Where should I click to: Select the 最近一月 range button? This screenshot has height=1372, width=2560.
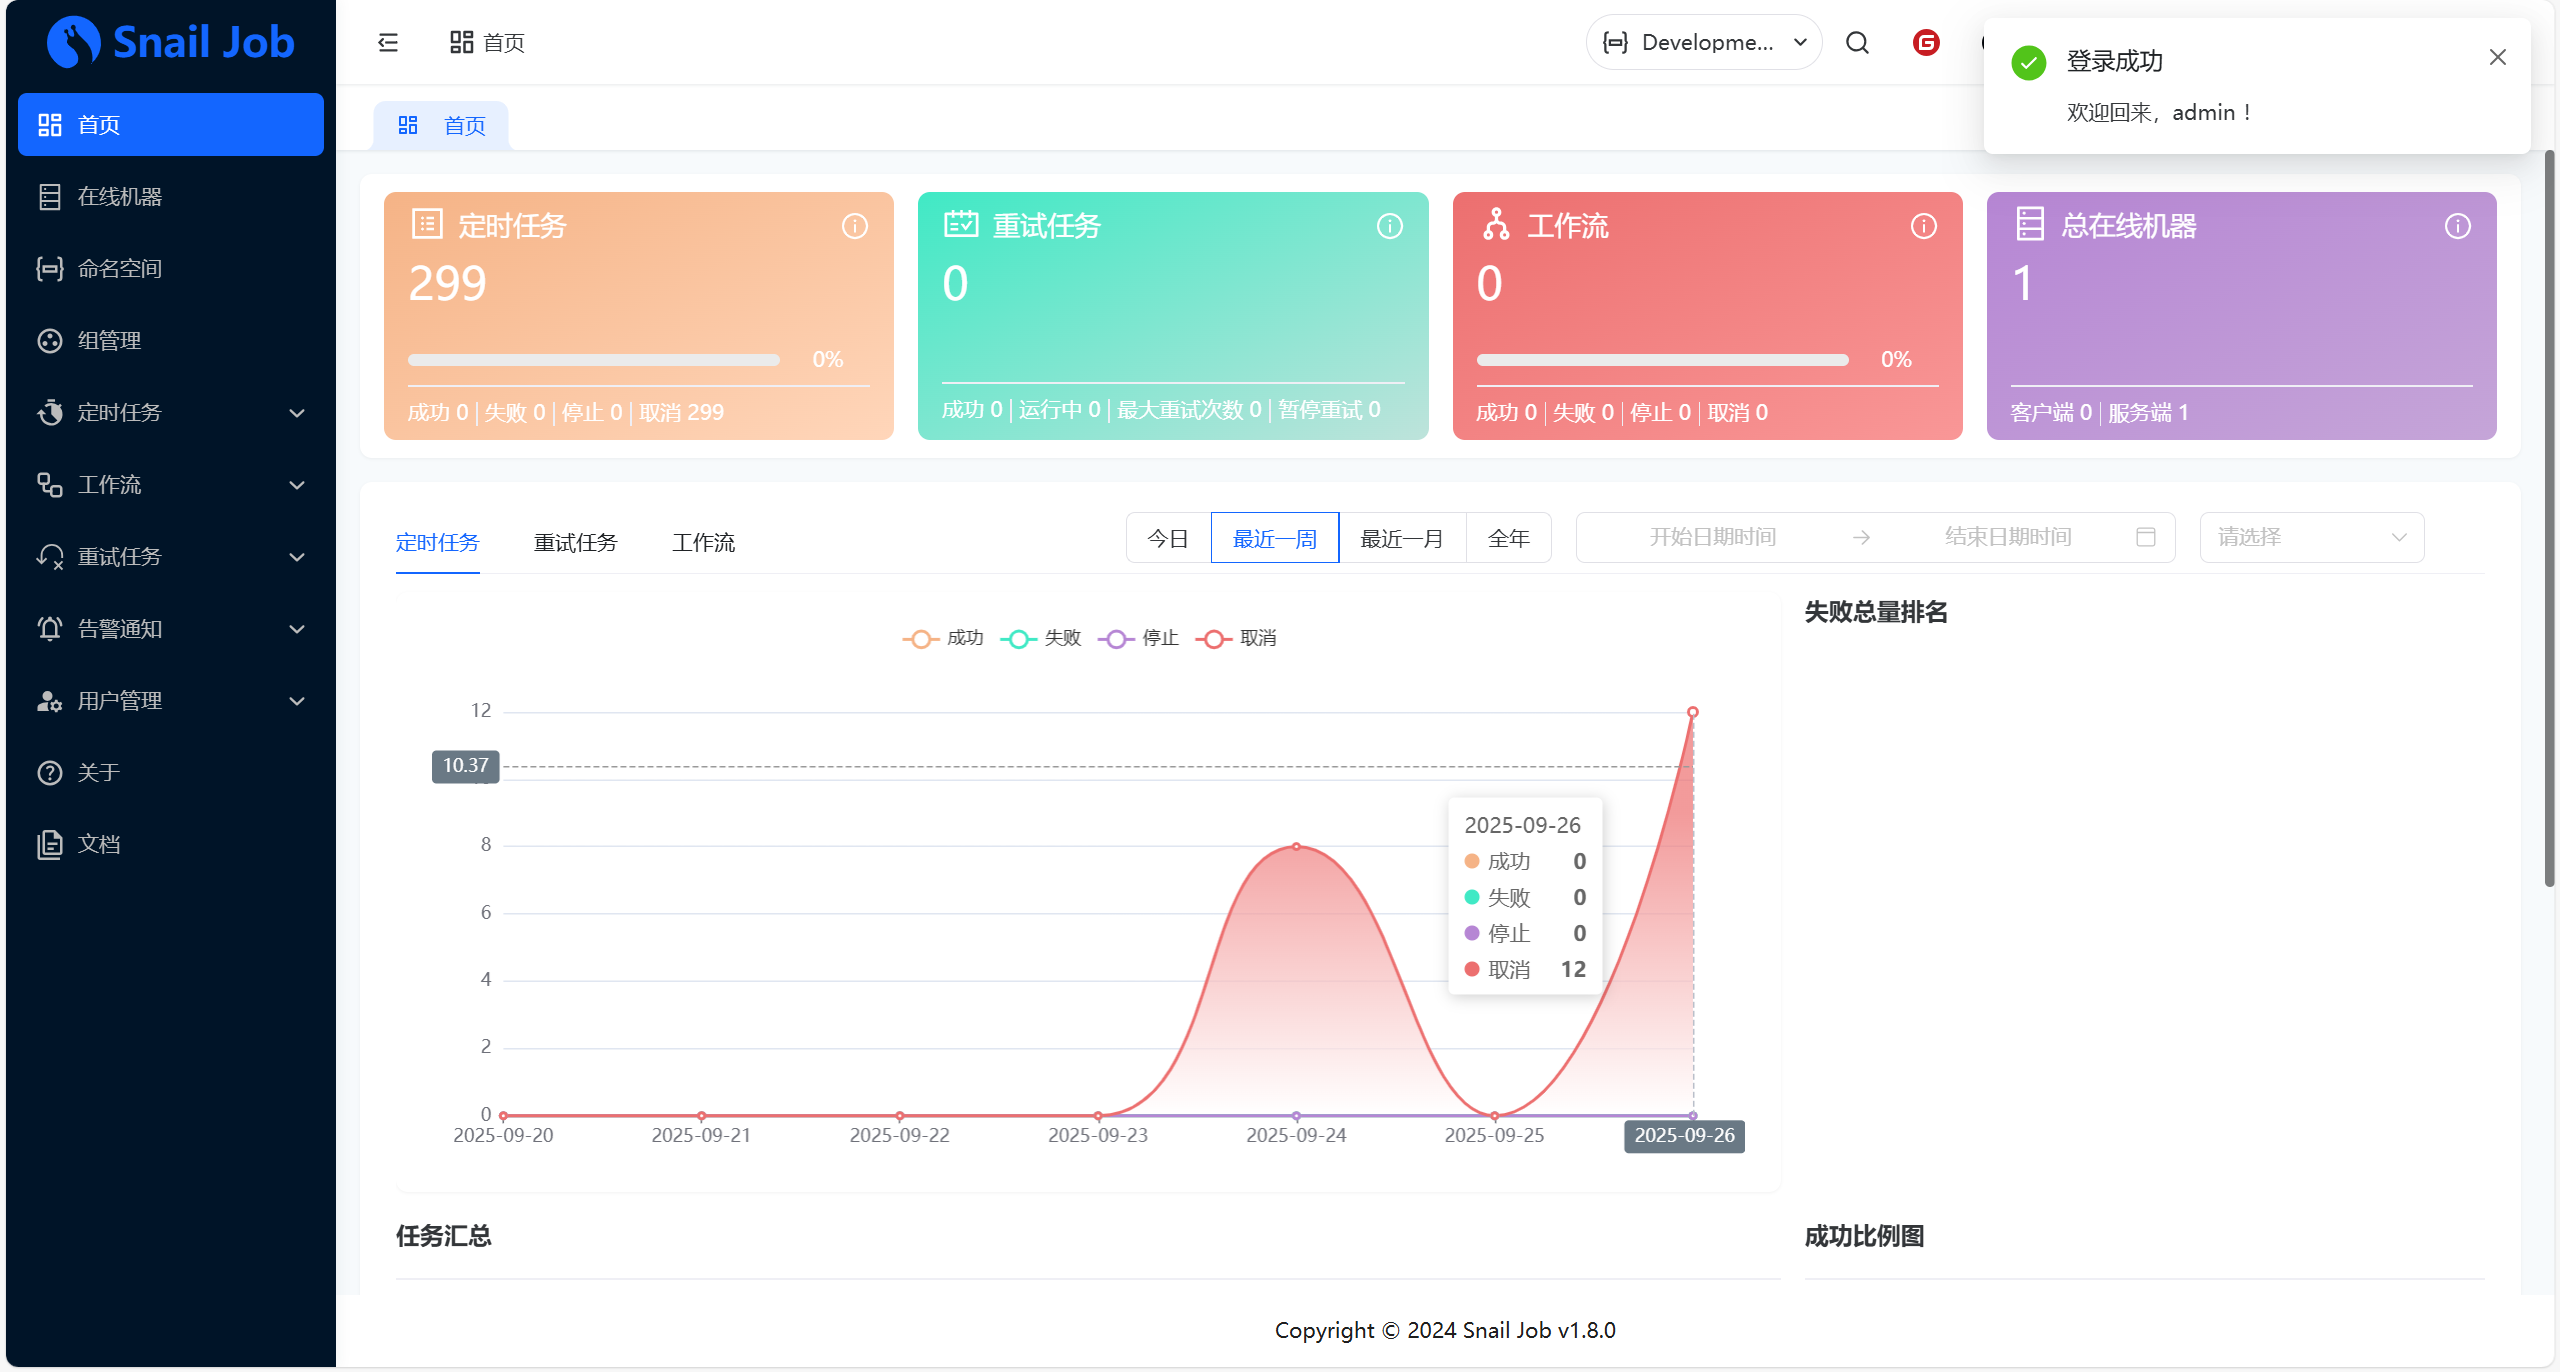(x=1402, y=538)
